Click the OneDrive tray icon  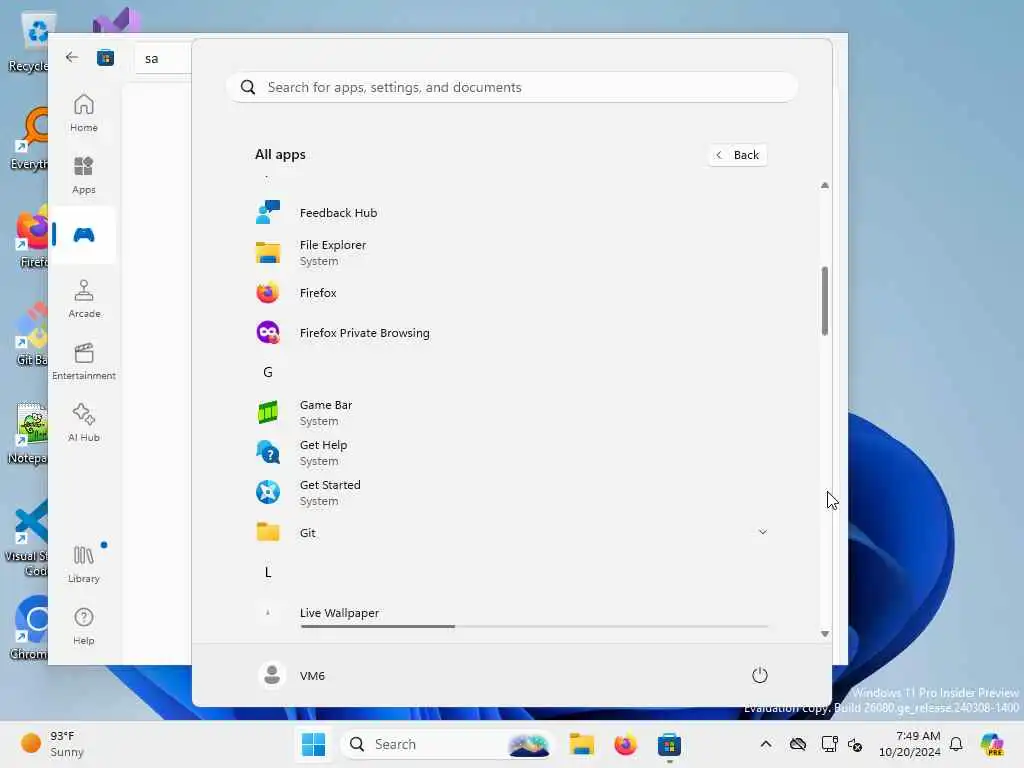(x=798, y=744)
